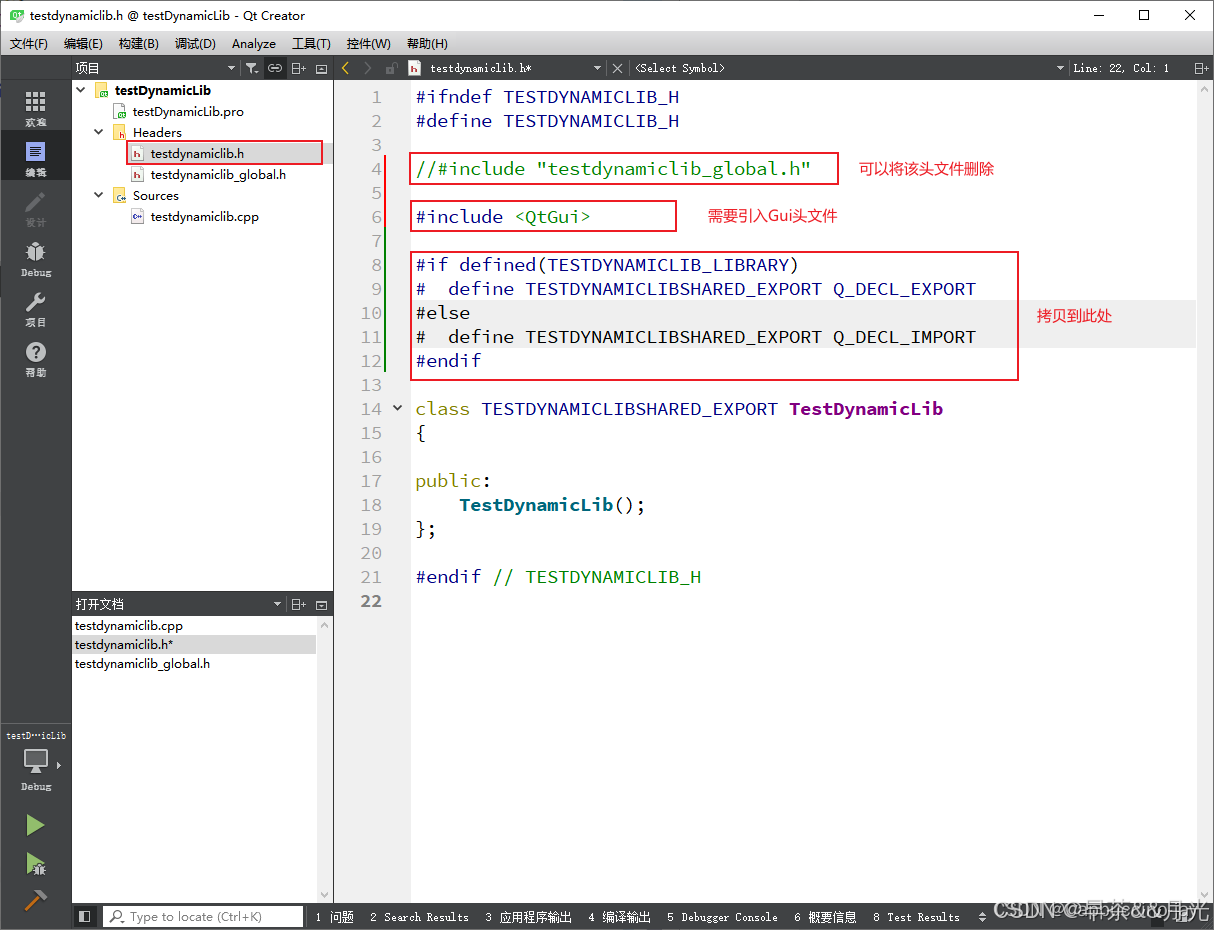Show the 6 概要信息 pane

(x=825, y=916)
